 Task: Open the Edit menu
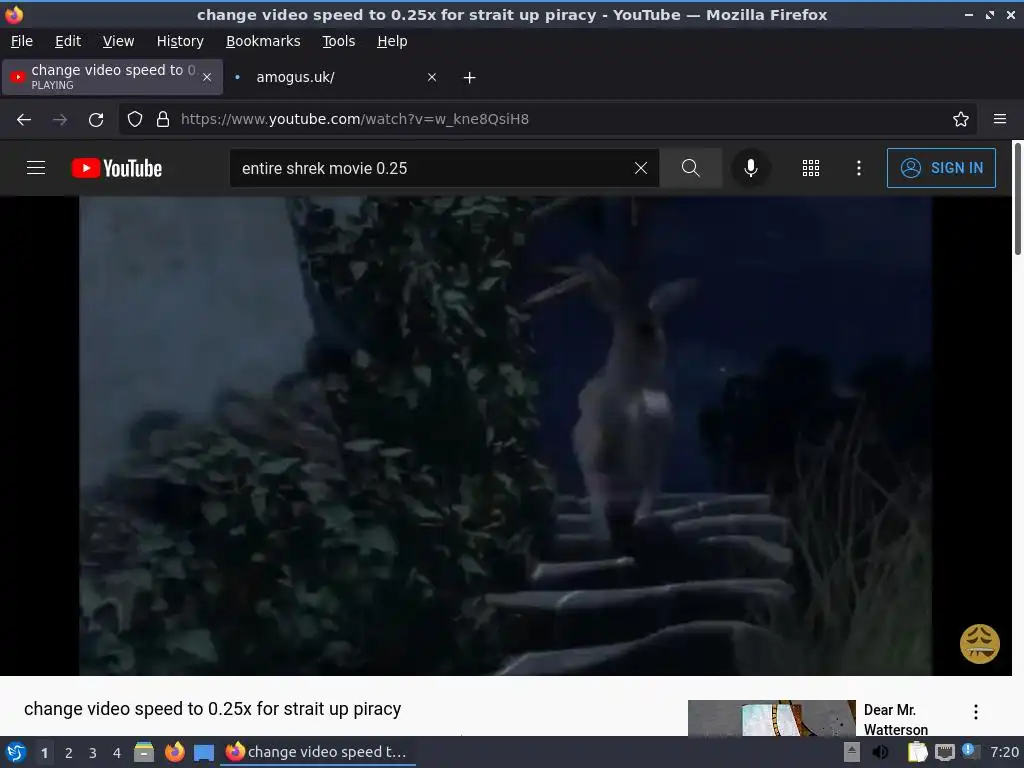(x=68, y=41)
